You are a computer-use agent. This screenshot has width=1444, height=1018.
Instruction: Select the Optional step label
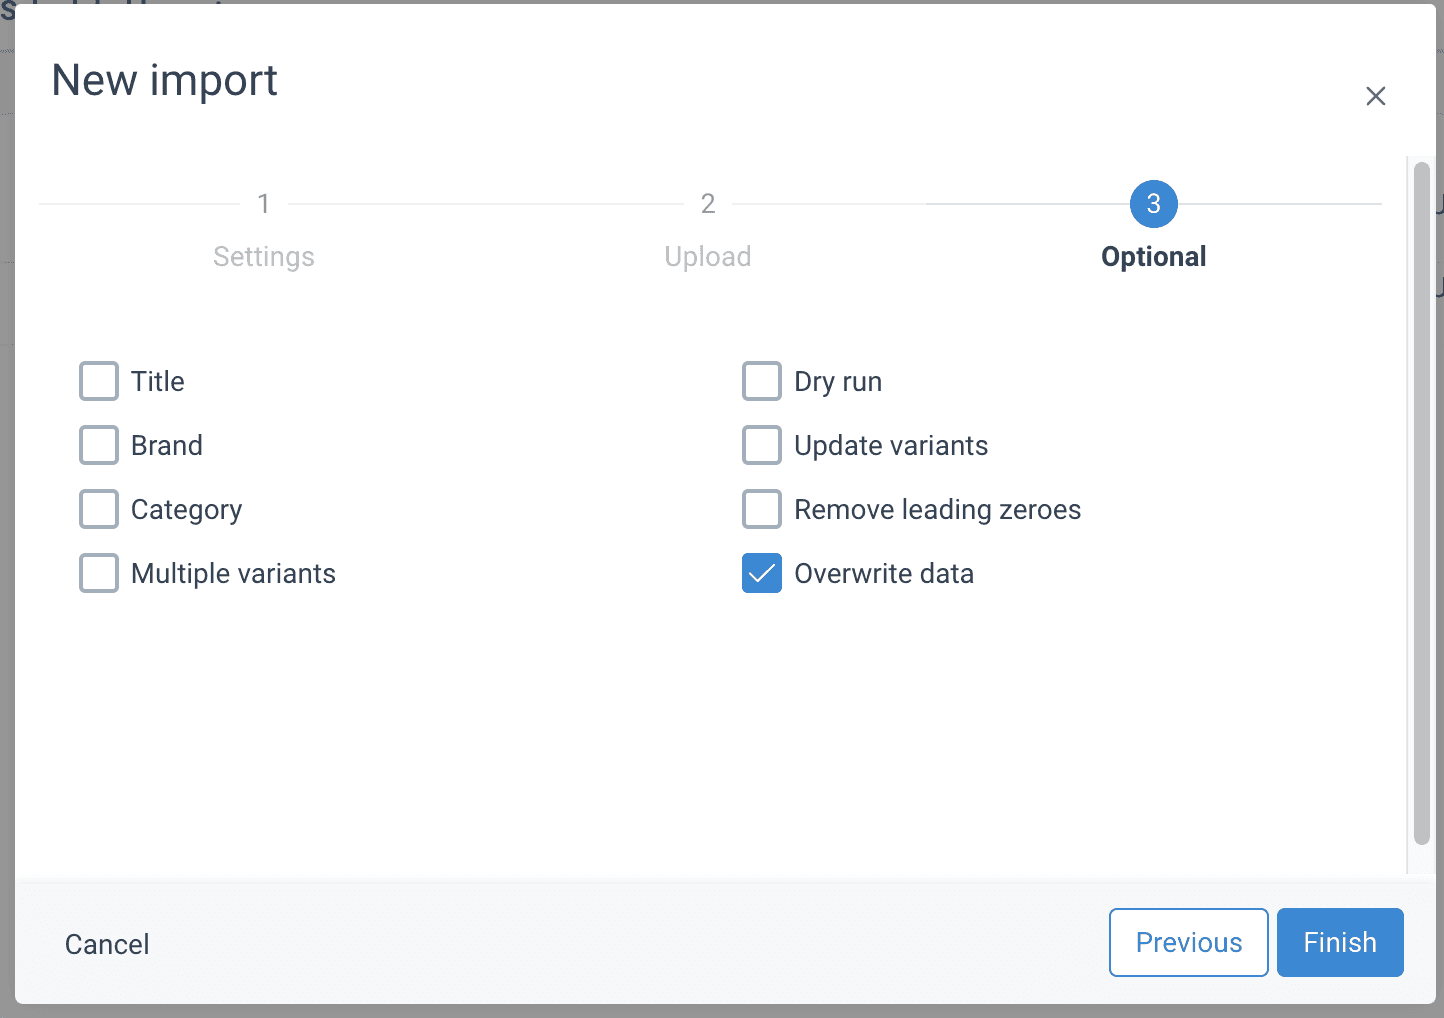(x=1153, y=257)
